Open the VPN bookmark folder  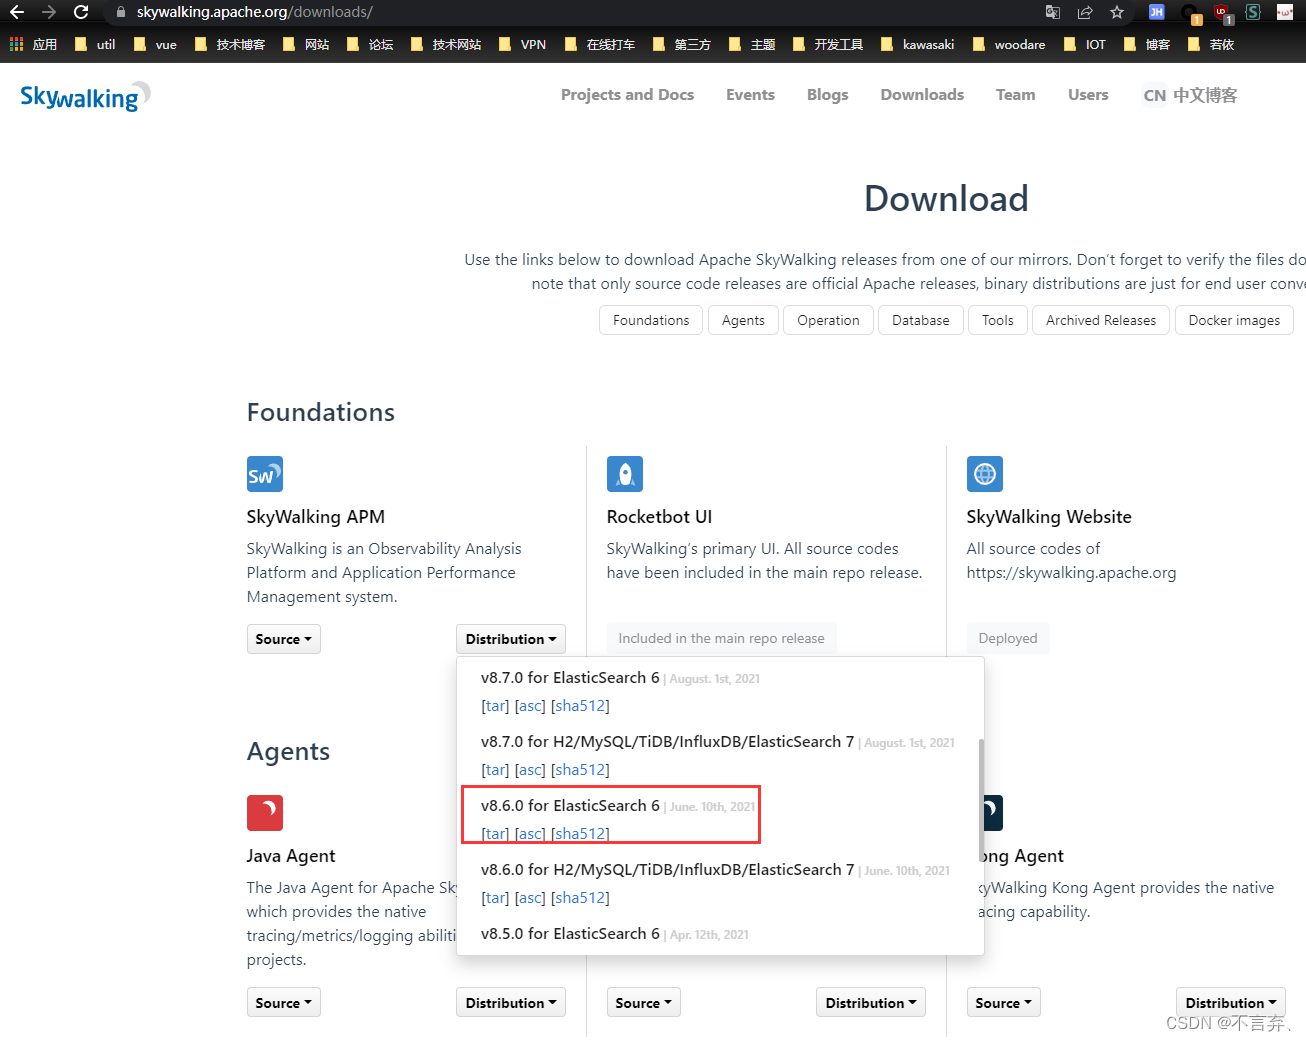[x=523, y=44]
